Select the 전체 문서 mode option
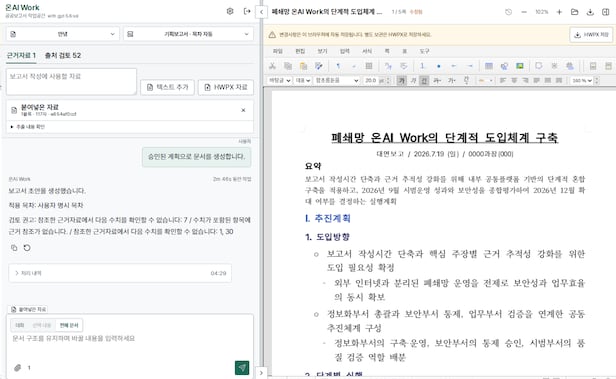Screen dimensions: 616x379 [69, 325]
